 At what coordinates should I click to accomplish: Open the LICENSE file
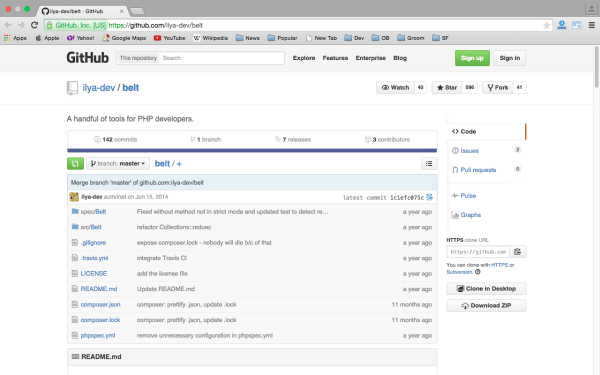(x=94, y=273)
